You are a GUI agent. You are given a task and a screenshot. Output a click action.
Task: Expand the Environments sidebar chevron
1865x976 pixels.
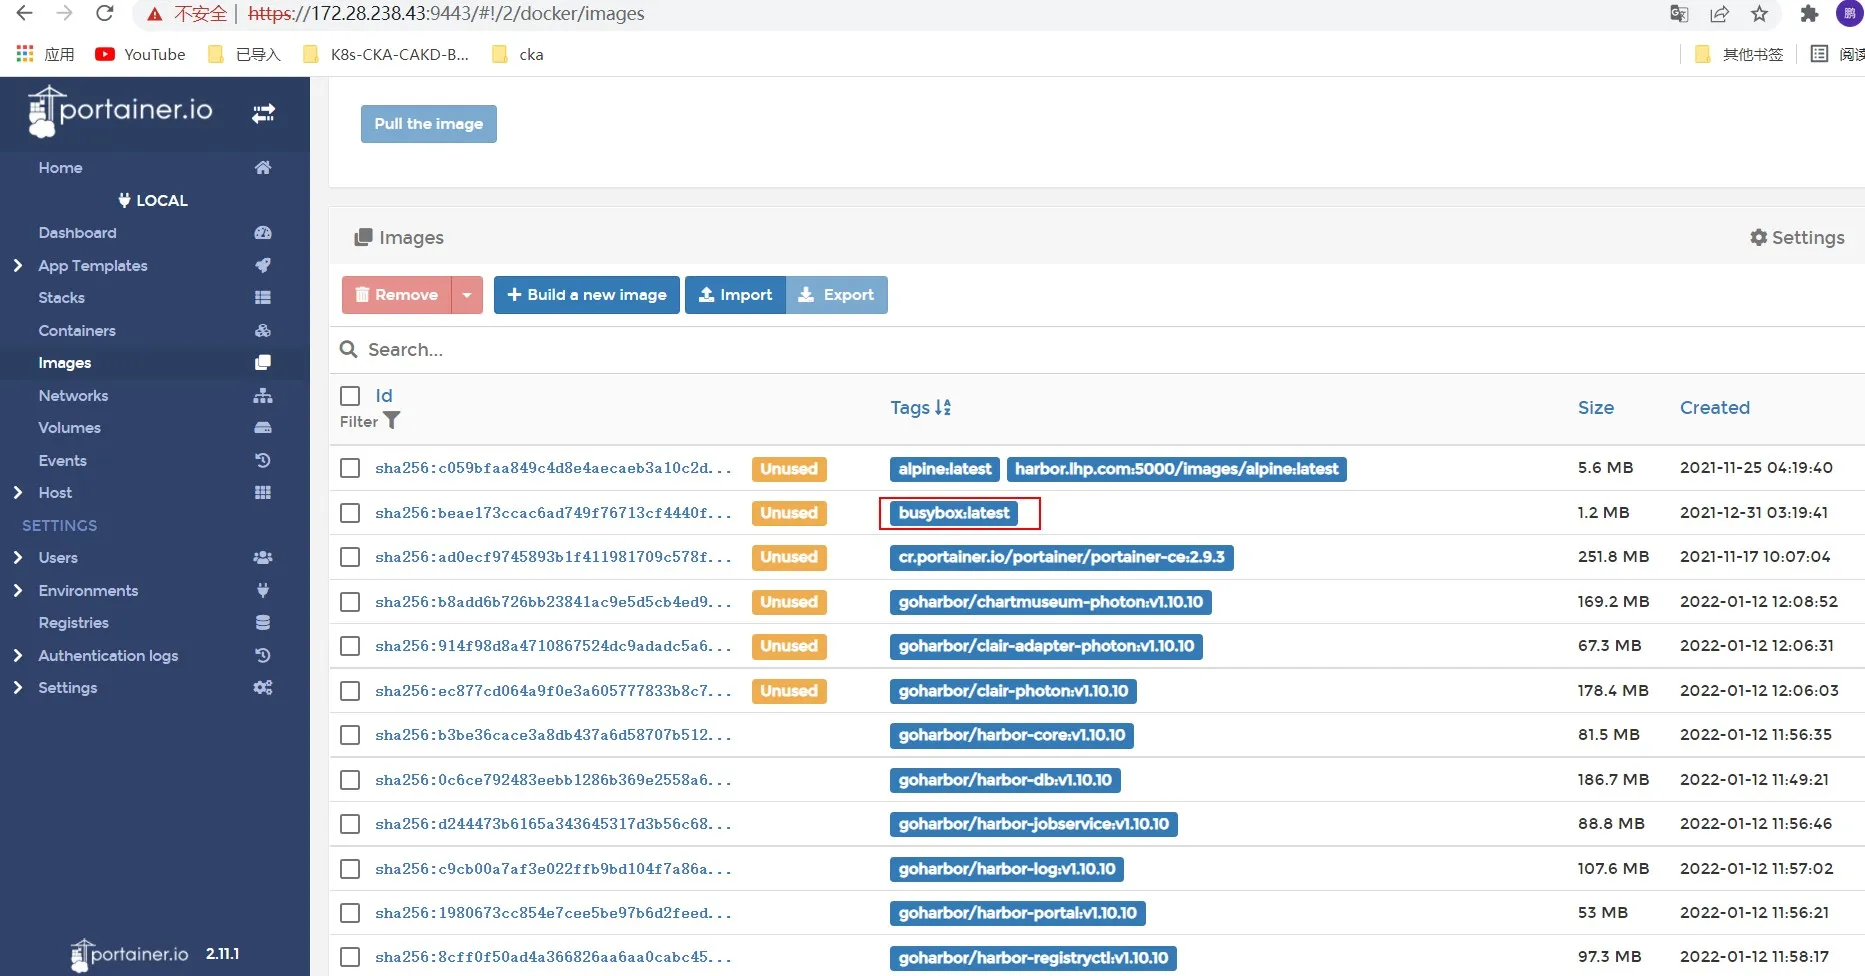coord(18,590)
